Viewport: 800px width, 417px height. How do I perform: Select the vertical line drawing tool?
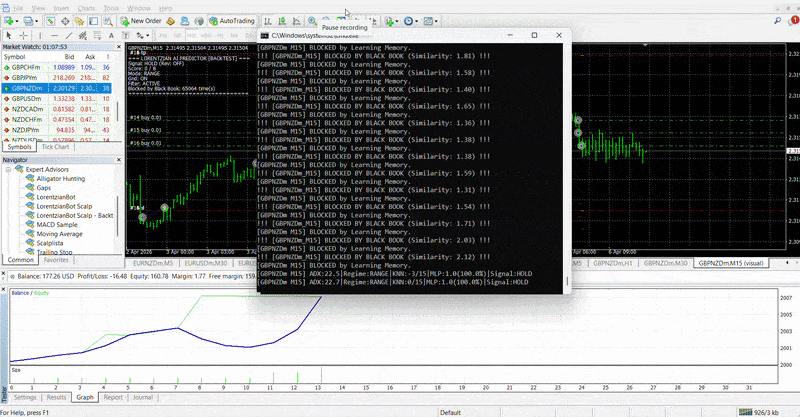coord(40,35)
